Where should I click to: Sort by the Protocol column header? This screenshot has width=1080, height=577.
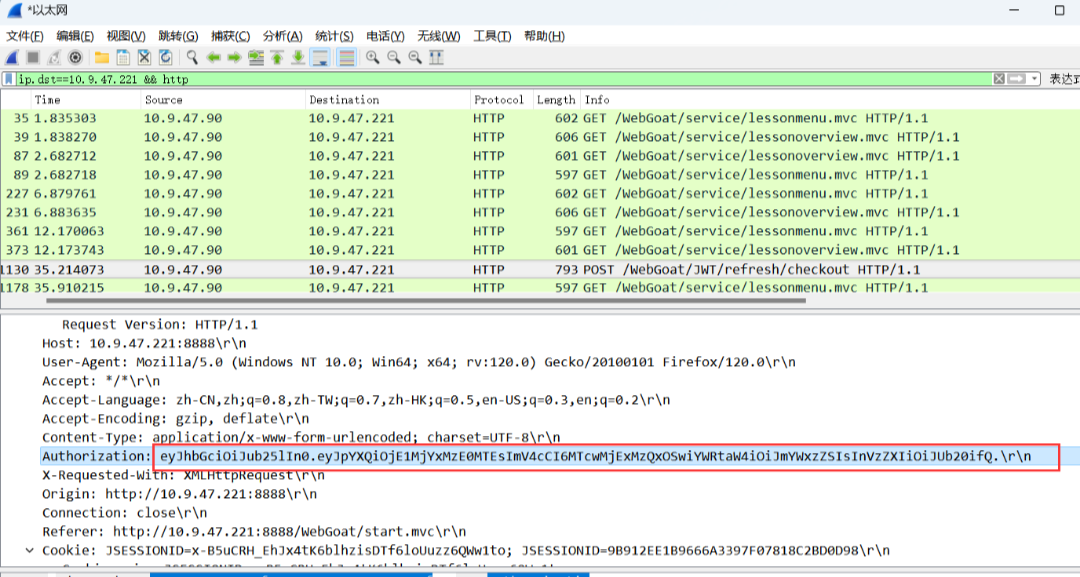tap(501, 100)
